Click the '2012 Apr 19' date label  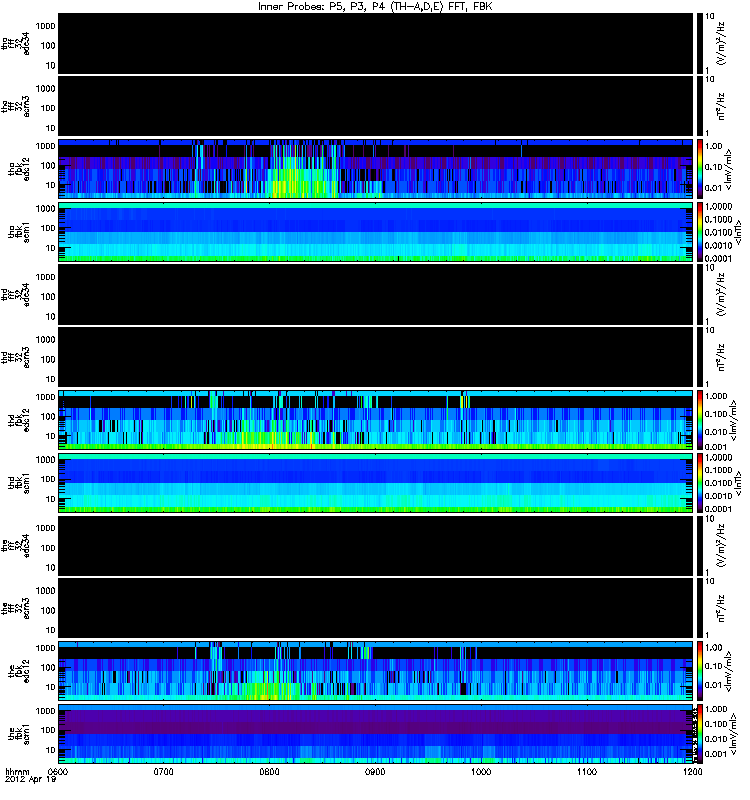click(30, 779)
